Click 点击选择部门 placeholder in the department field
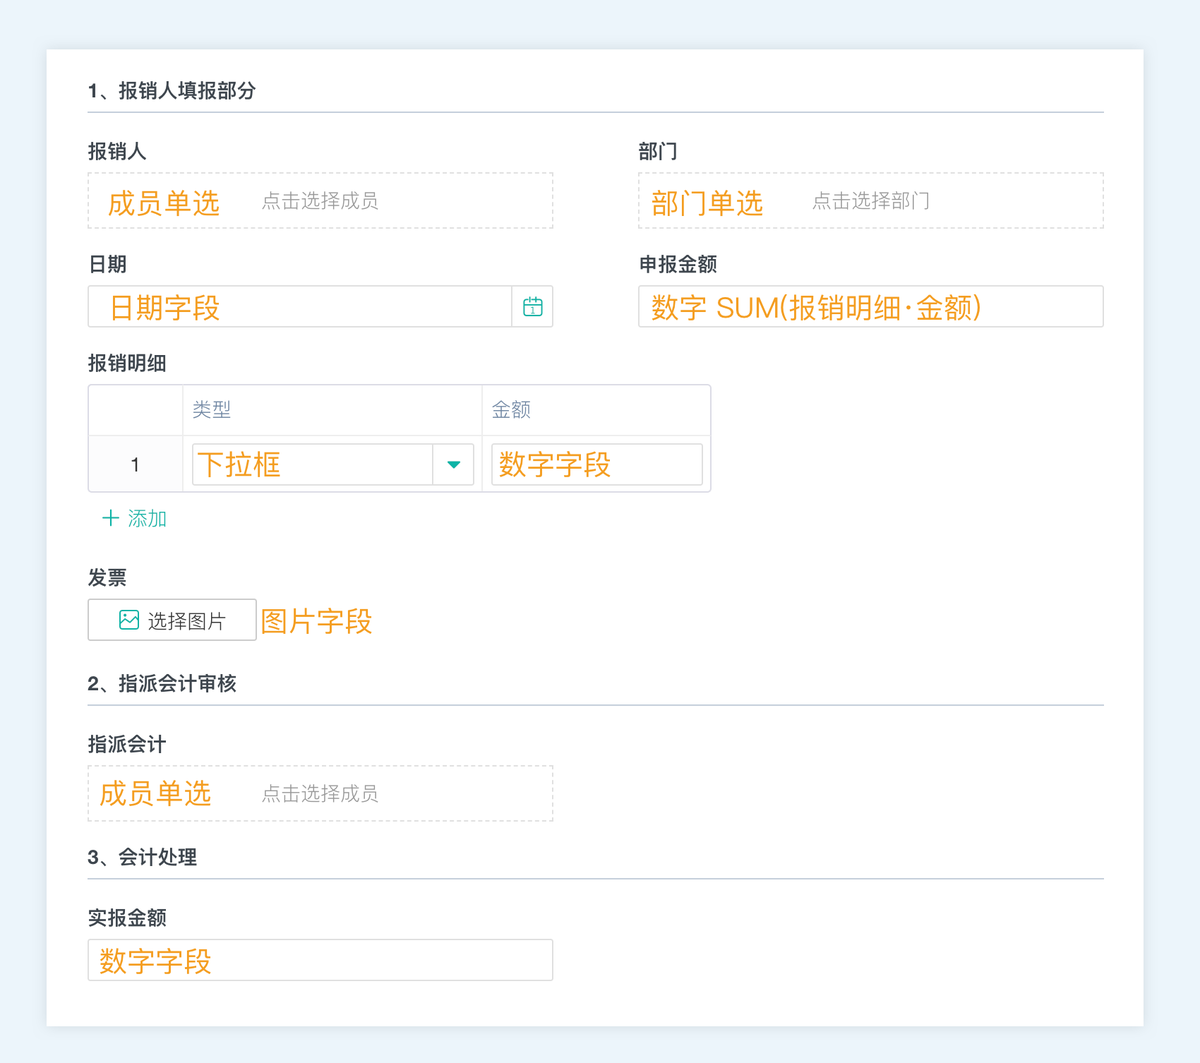The image size is (1200, 1063). click(x=873, y=200)
